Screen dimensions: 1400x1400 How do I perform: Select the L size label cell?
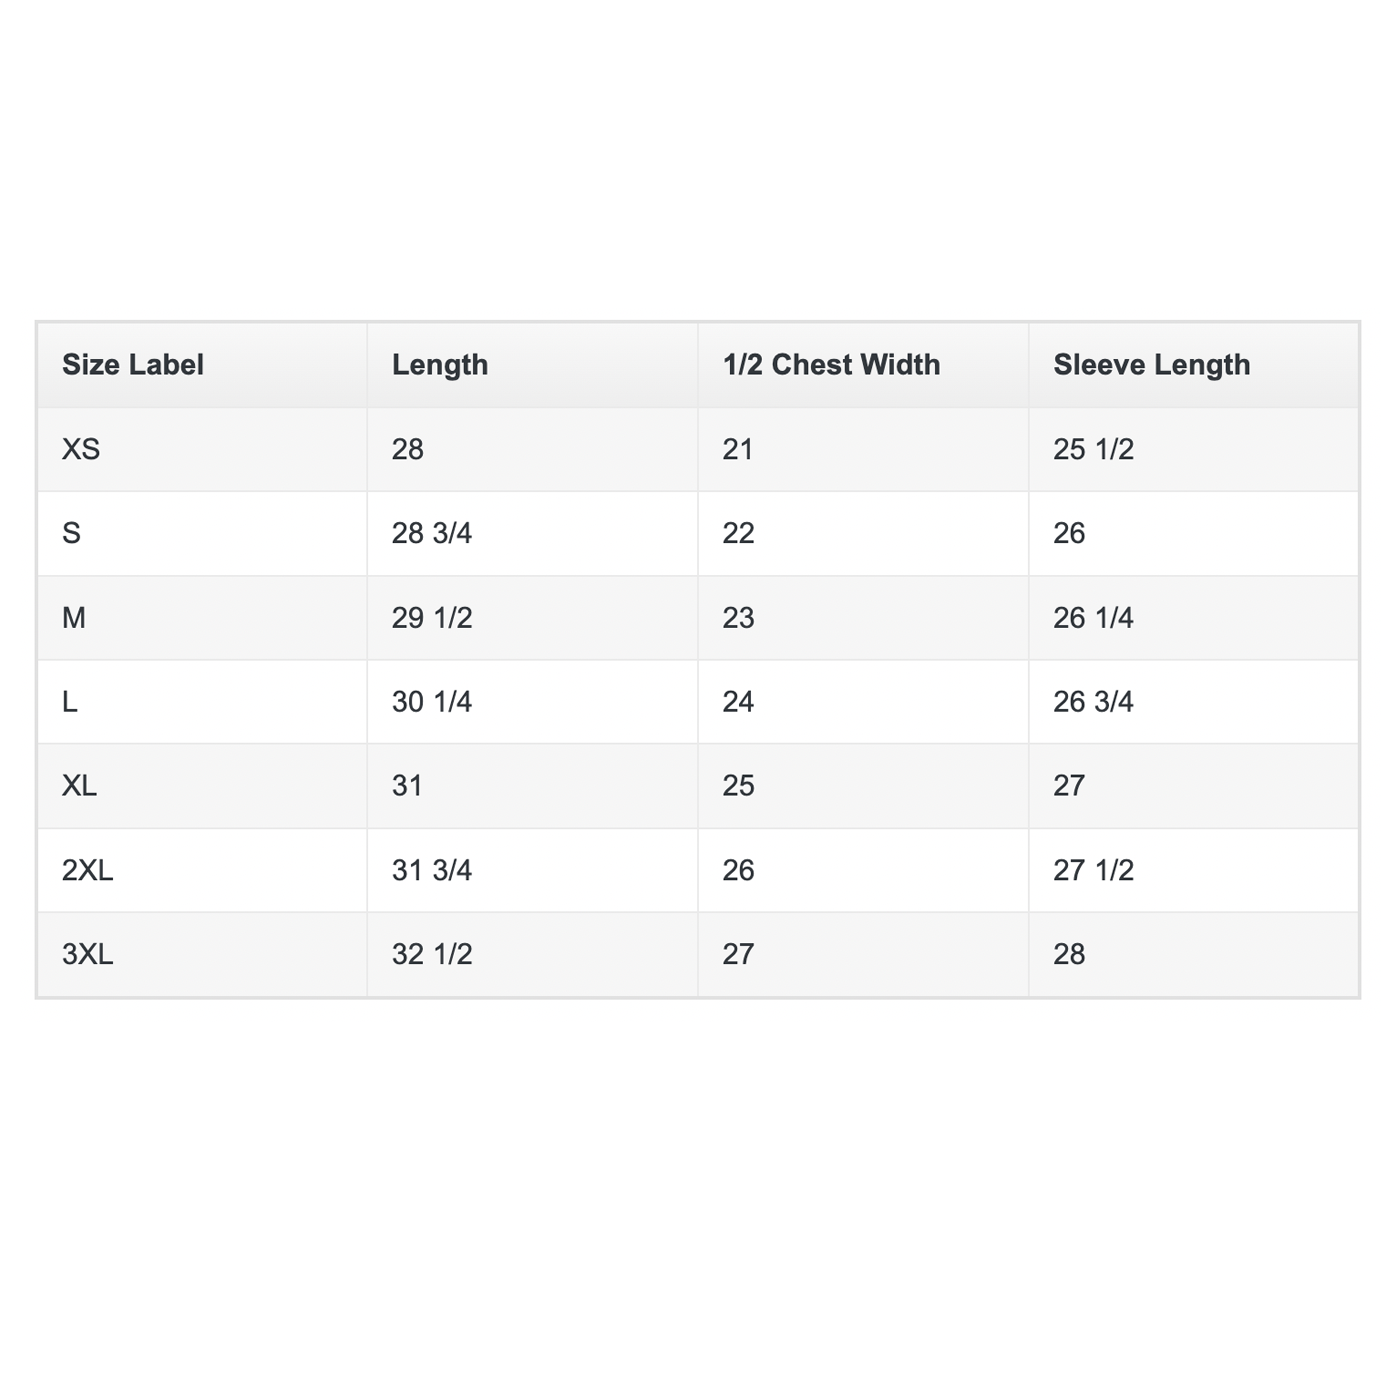click(70, 702)
